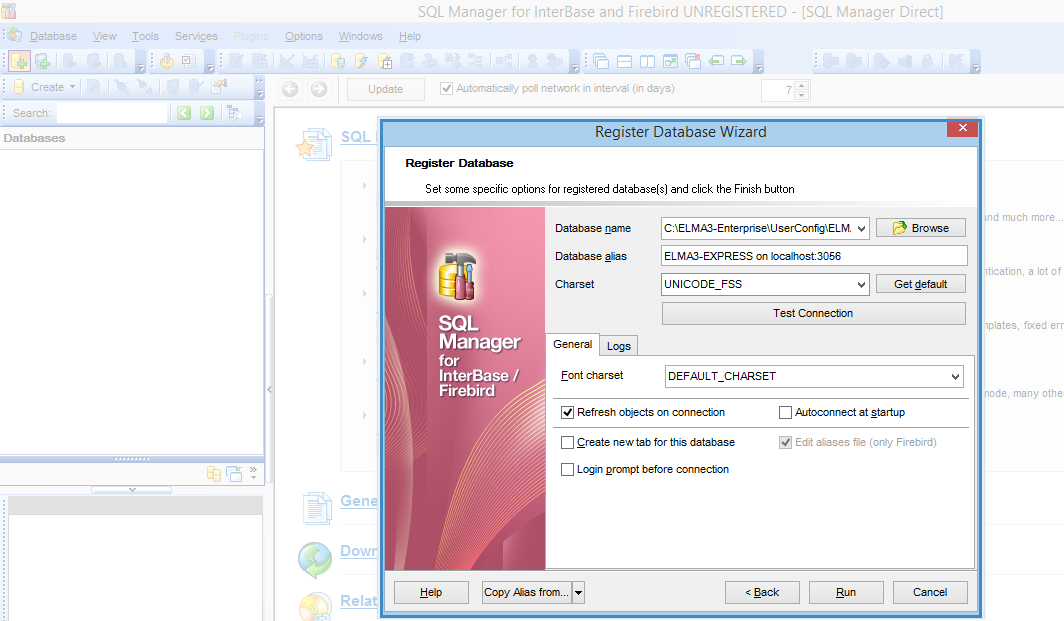The image size is (1064, 621).
Task: Open the Tools menu
Action: (145, 36)
